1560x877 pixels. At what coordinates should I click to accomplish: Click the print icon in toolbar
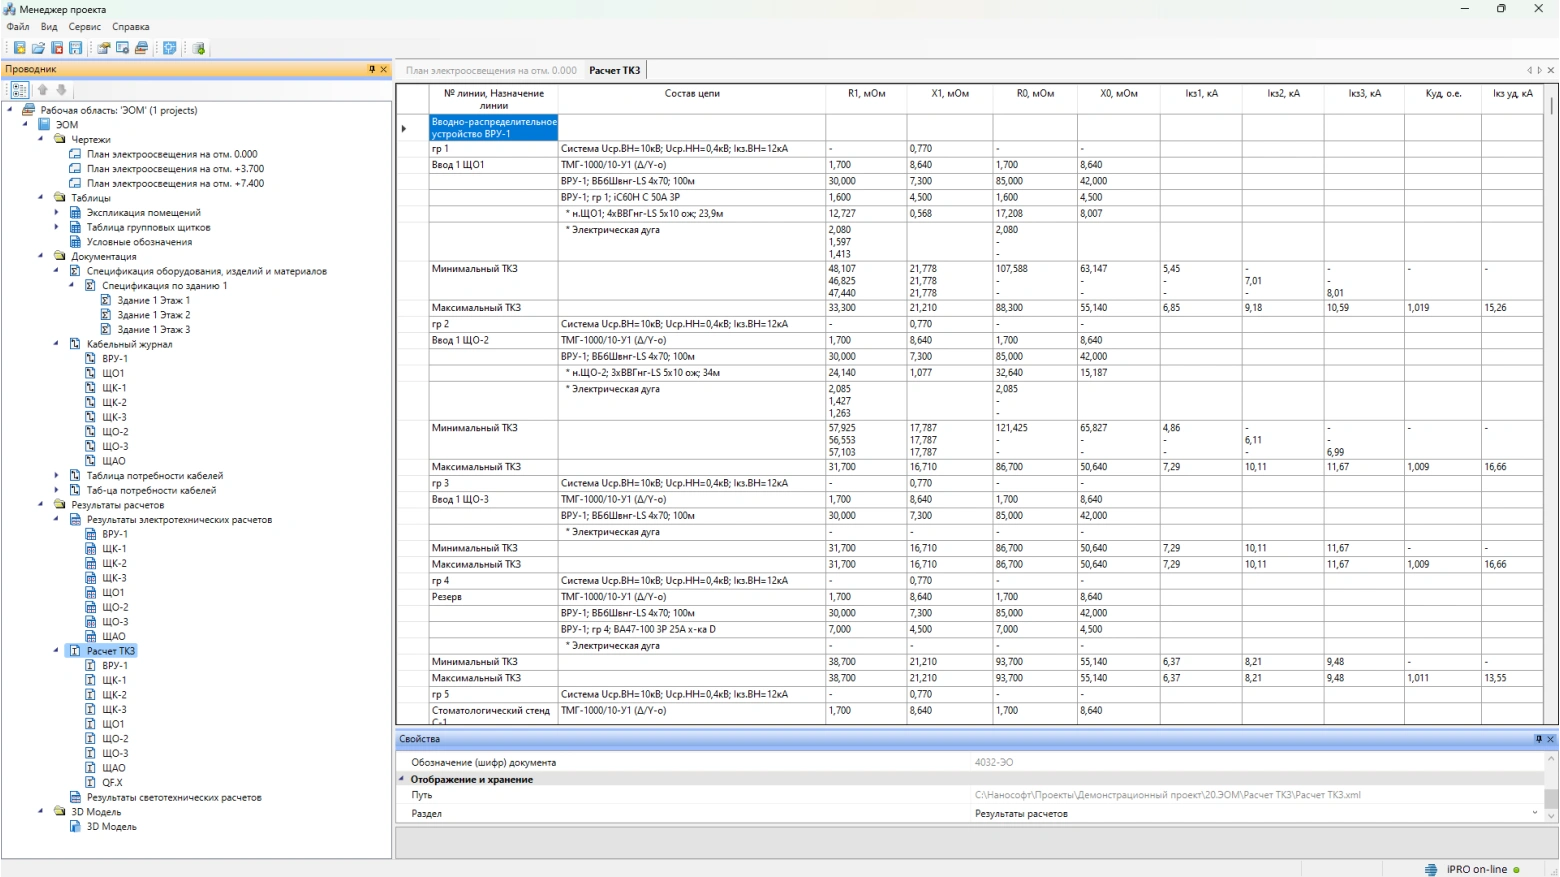point(141,48)
